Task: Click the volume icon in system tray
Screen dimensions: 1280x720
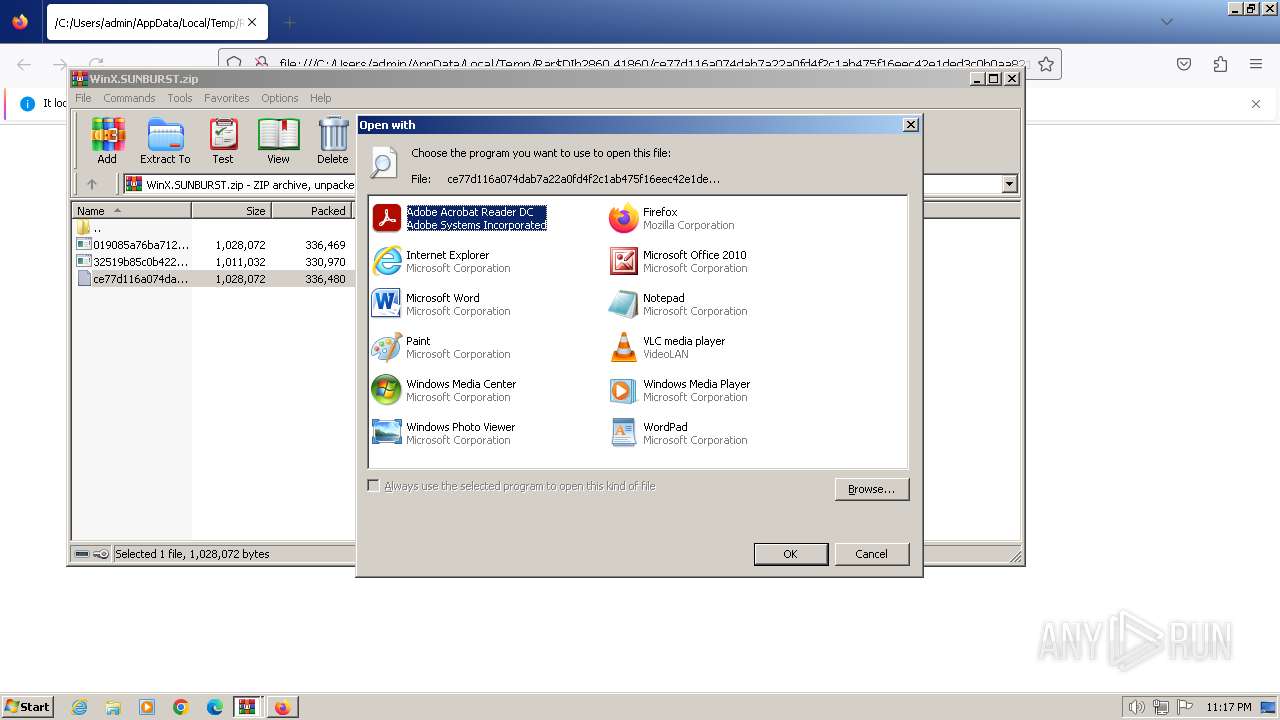Action: pos(1136,707)
